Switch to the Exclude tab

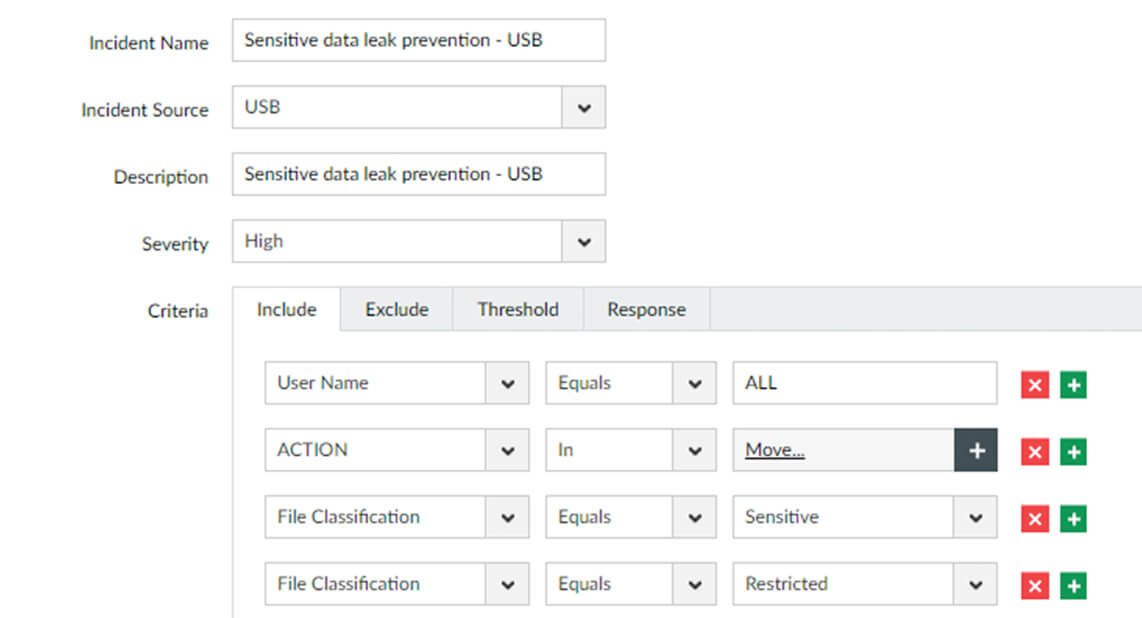coord(396,310)
